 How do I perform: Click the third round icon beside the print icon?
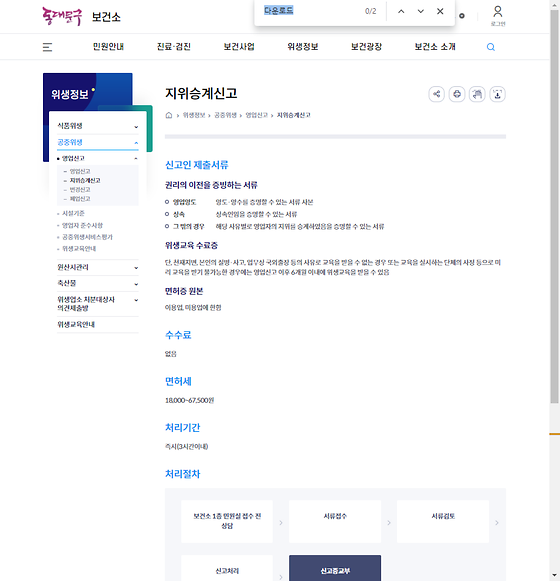point(477,94)
